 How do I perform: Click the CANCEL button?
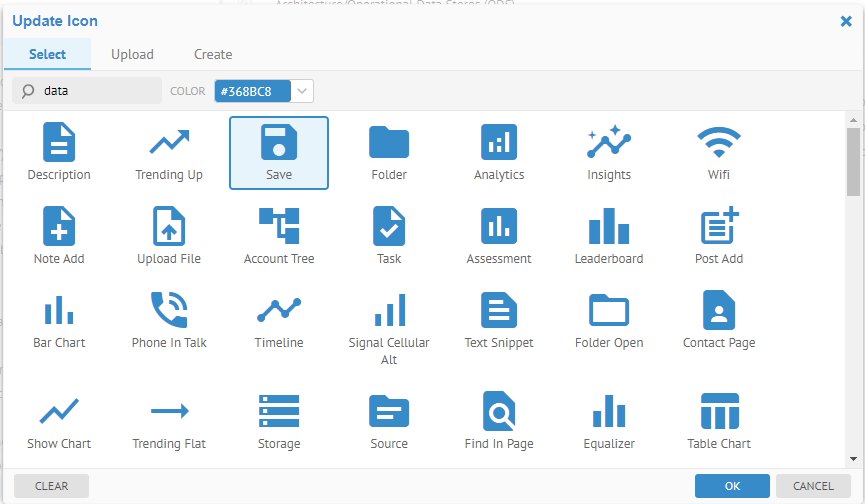point(812,486)
